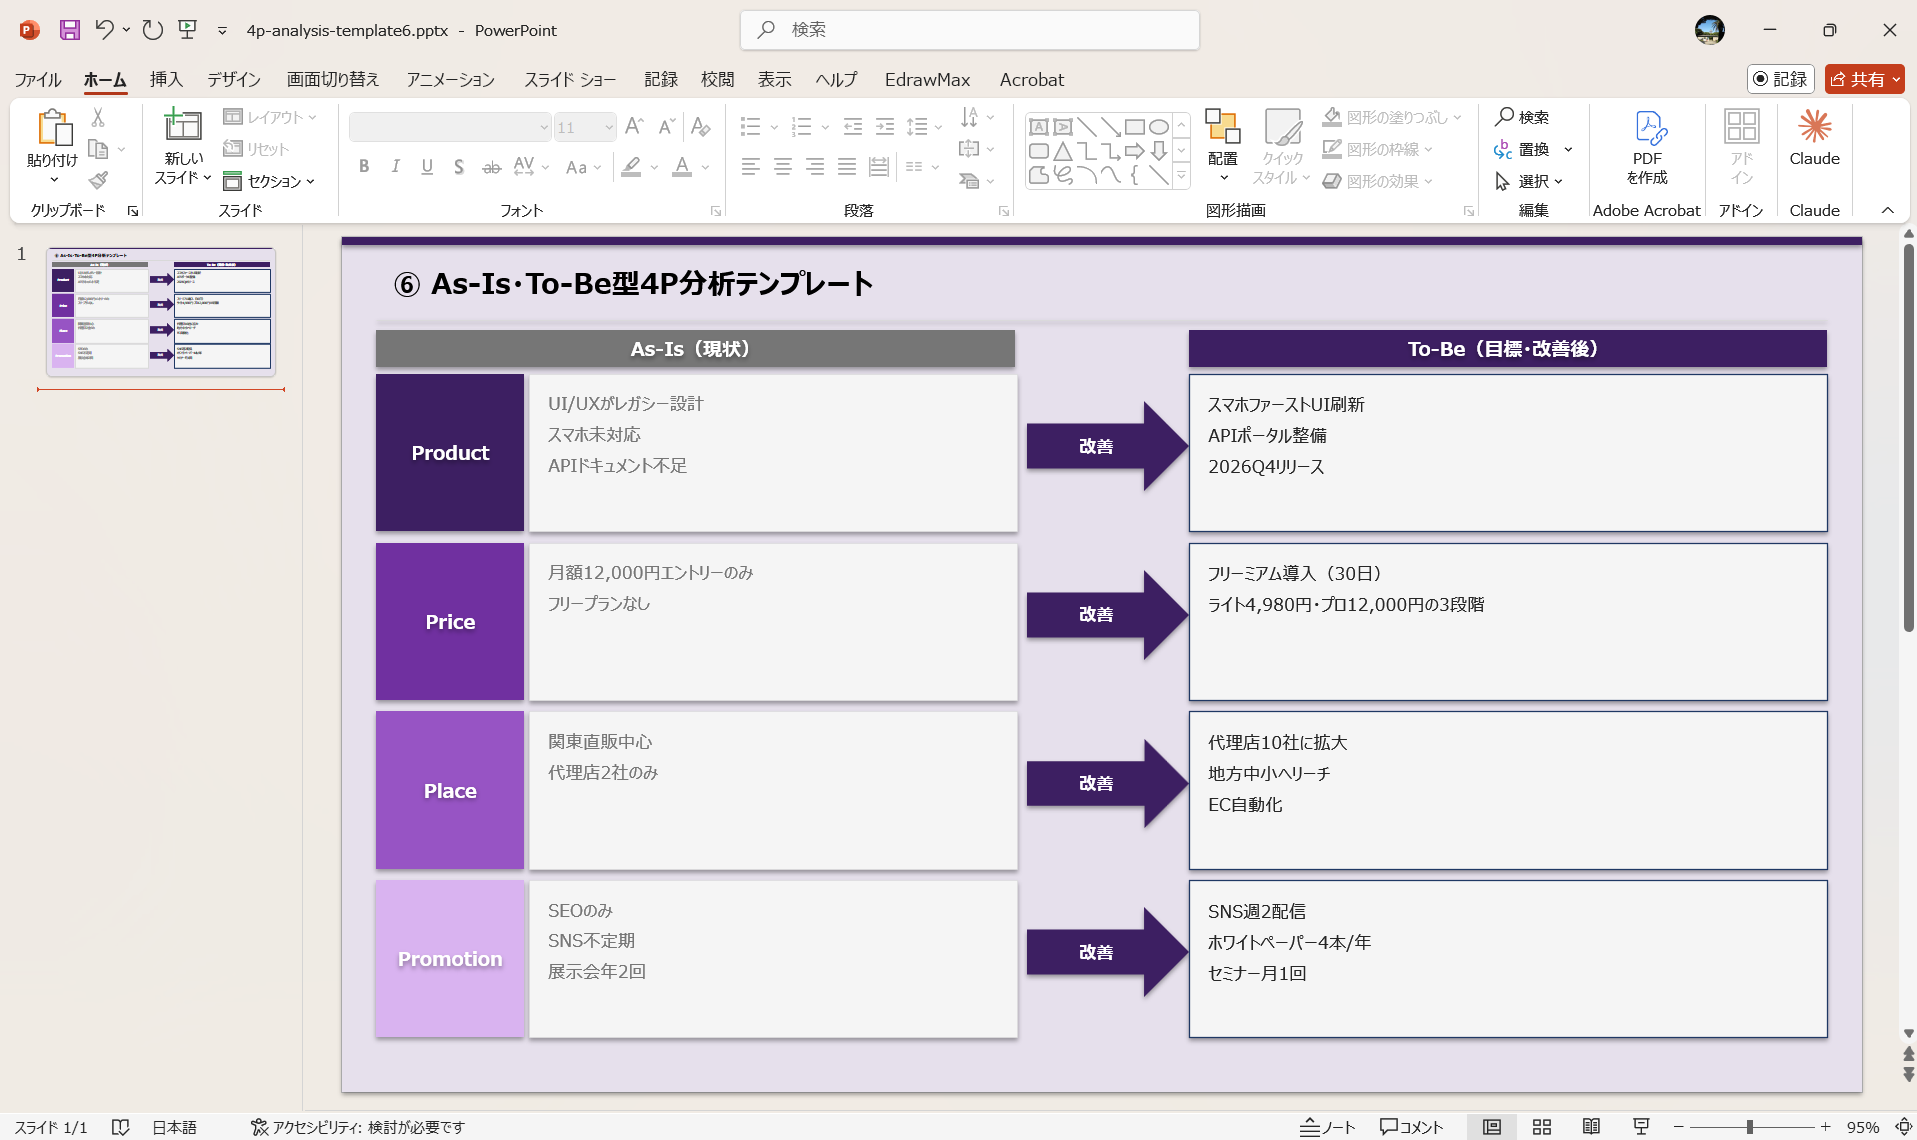The height and width of the screenshot is (1140, 1917).
Task: Switch to the Acrobat tab
Action: (1031, 79)
